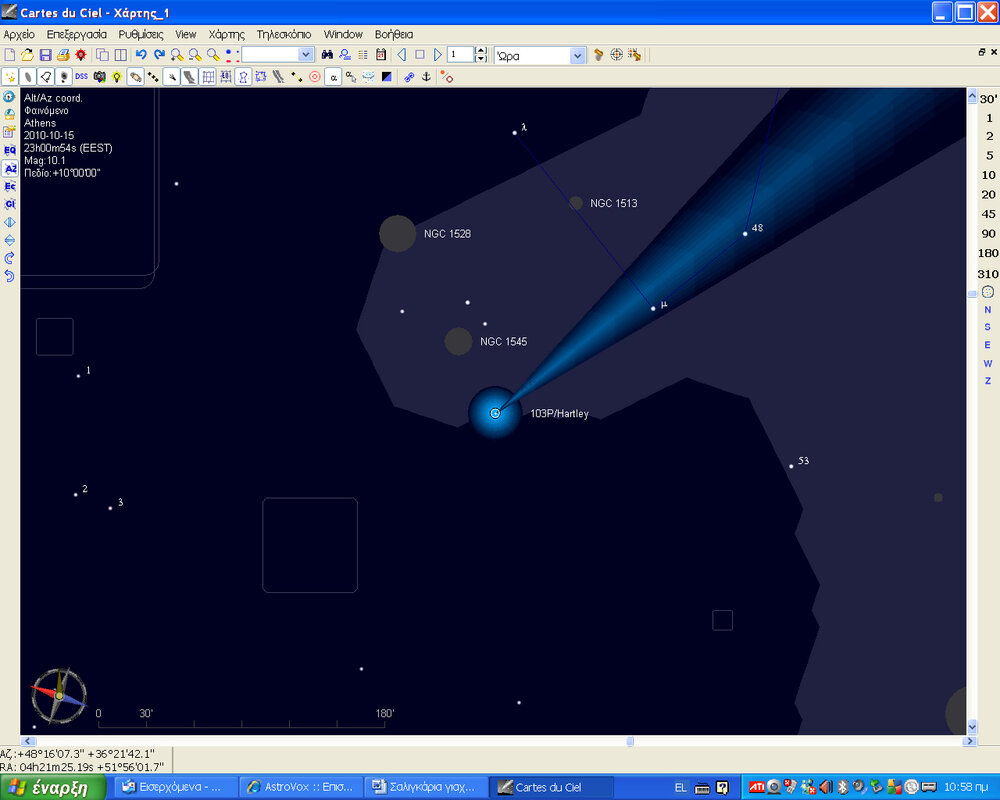Click the save floppy disk icon
This screenshot has height=800, width=1000.
point(45,55)
